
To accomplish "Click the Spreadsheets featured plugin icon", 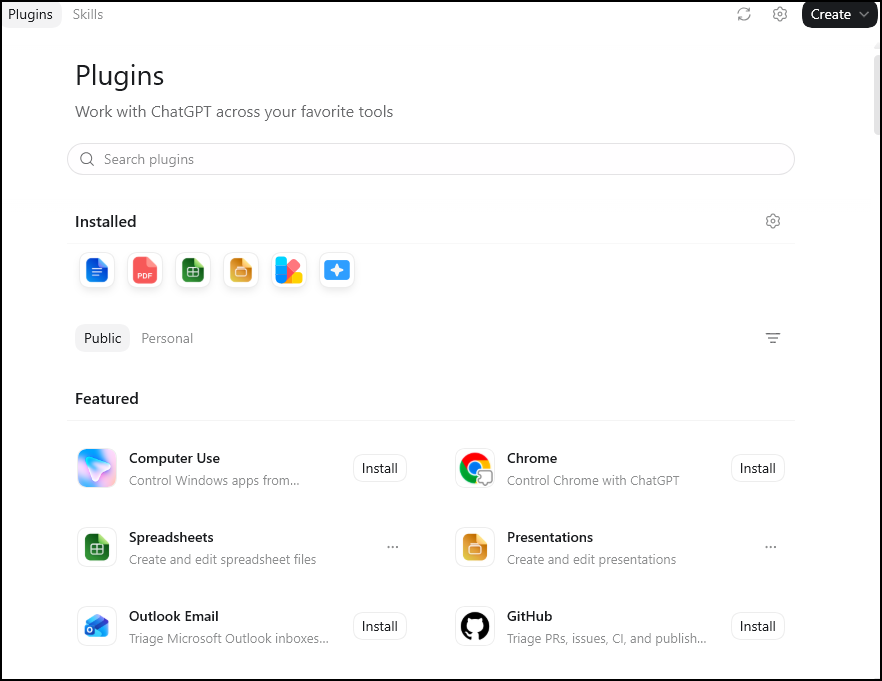I will click(x=97, y=547).
